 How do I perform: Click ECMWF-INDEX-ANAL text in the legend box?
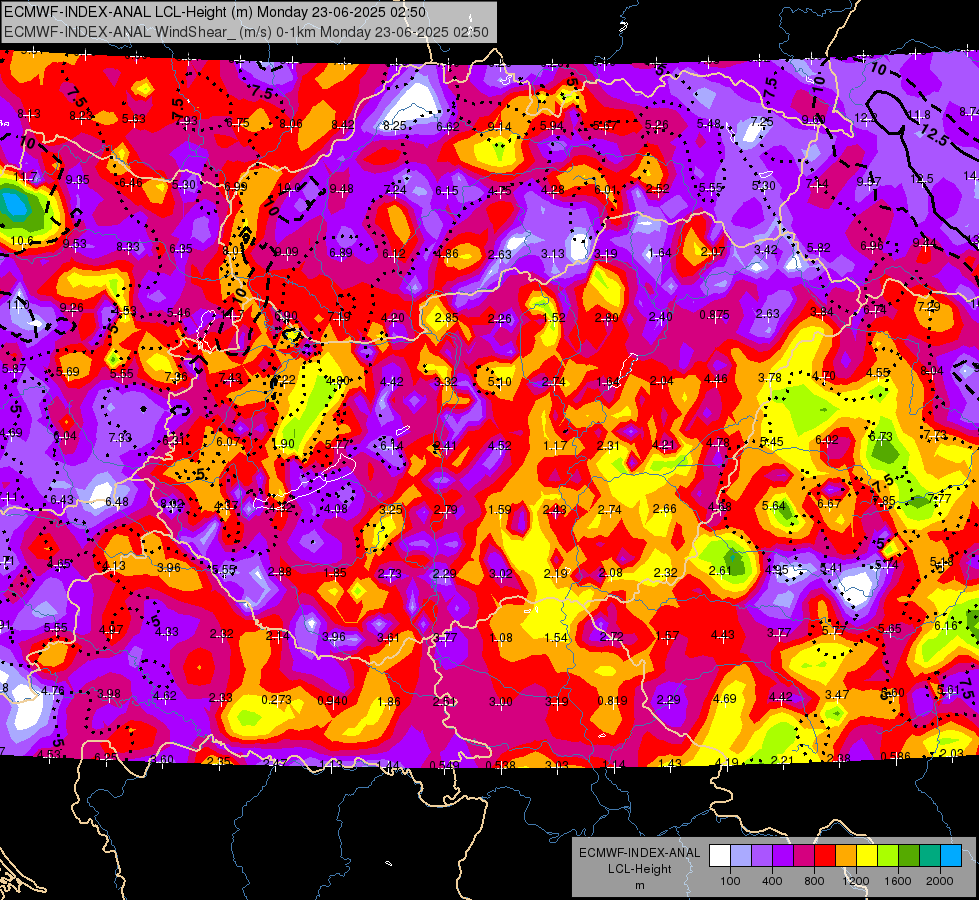[x=639, y=853]
